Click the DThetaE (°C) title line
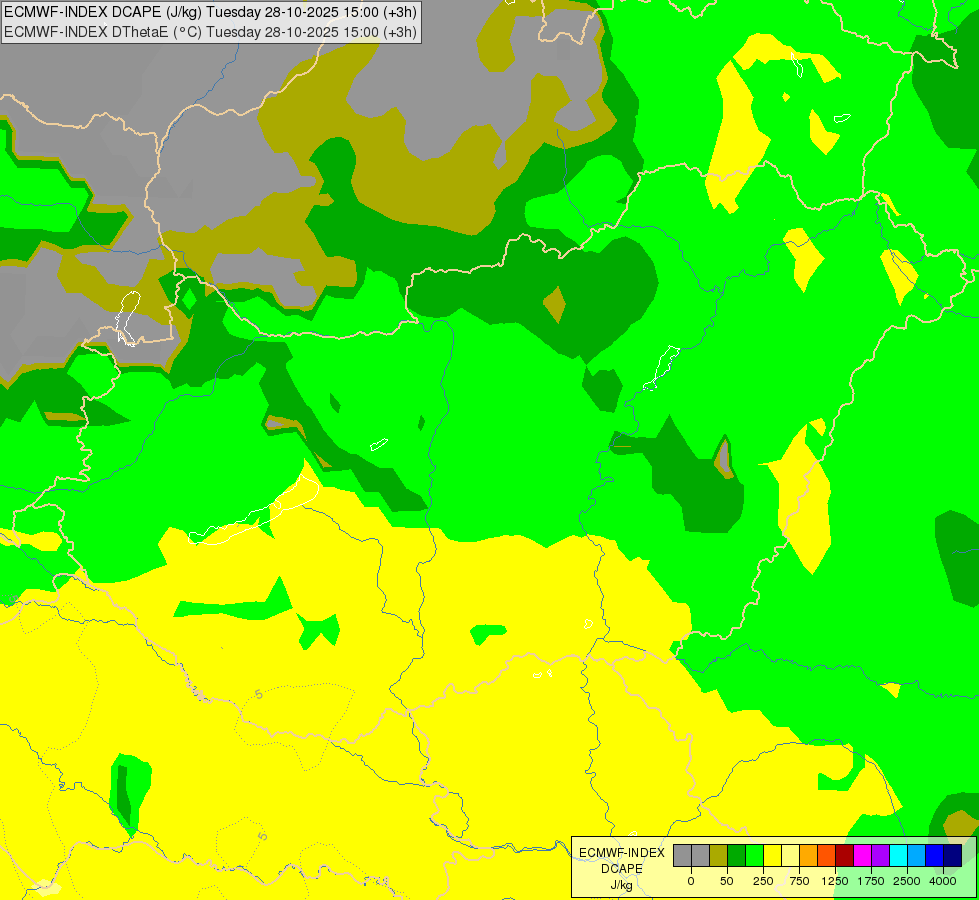 tap(210, 32)
